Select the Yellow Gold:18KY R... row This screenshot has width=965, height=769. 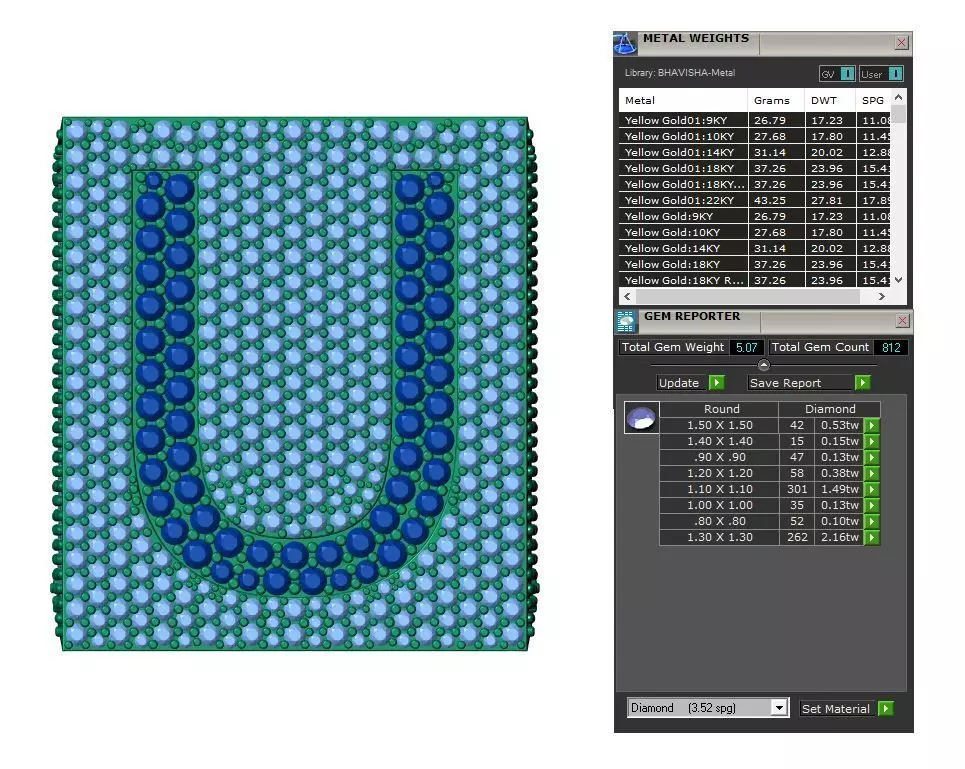tap(755, 280)
